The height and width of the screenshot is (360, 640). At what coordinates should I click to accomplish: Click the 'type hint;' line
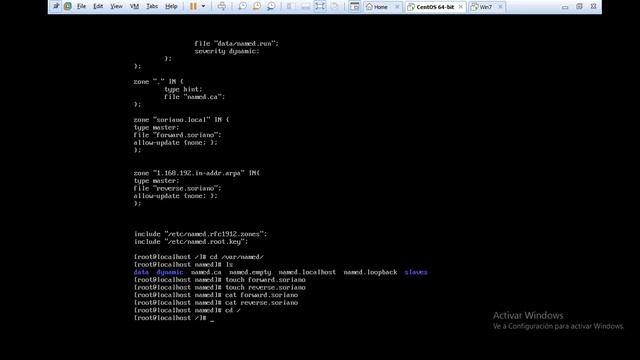pos(183,89)
